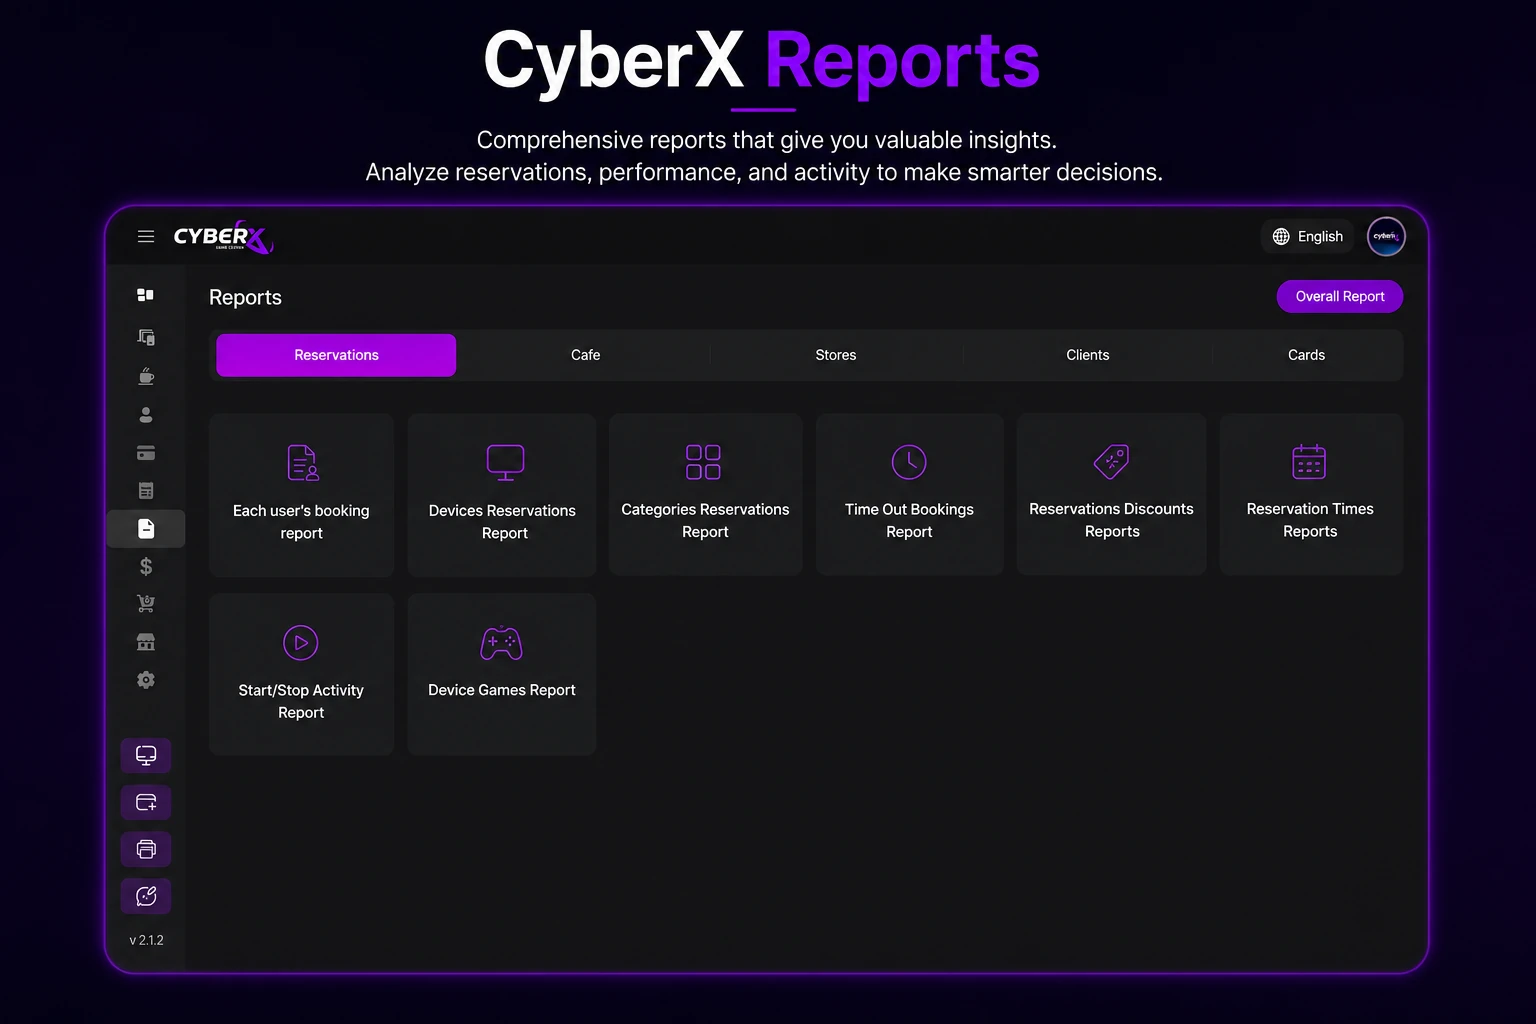Open the shopping cart sidebar icon

[146, 603]
